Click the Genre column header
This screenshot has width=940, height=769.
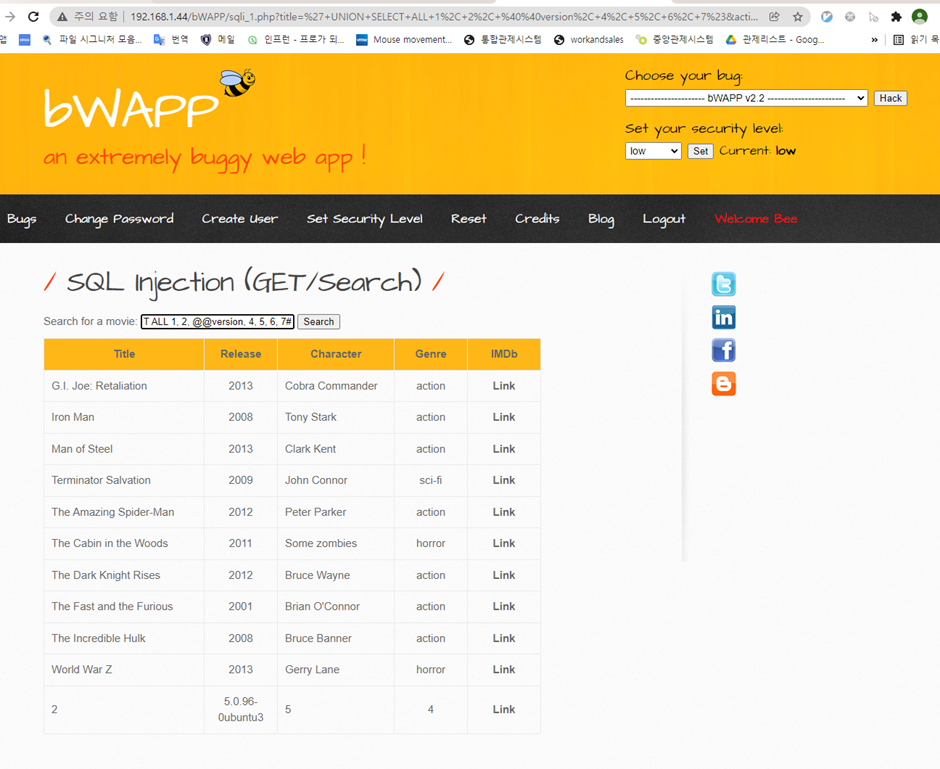coord(430,354)
